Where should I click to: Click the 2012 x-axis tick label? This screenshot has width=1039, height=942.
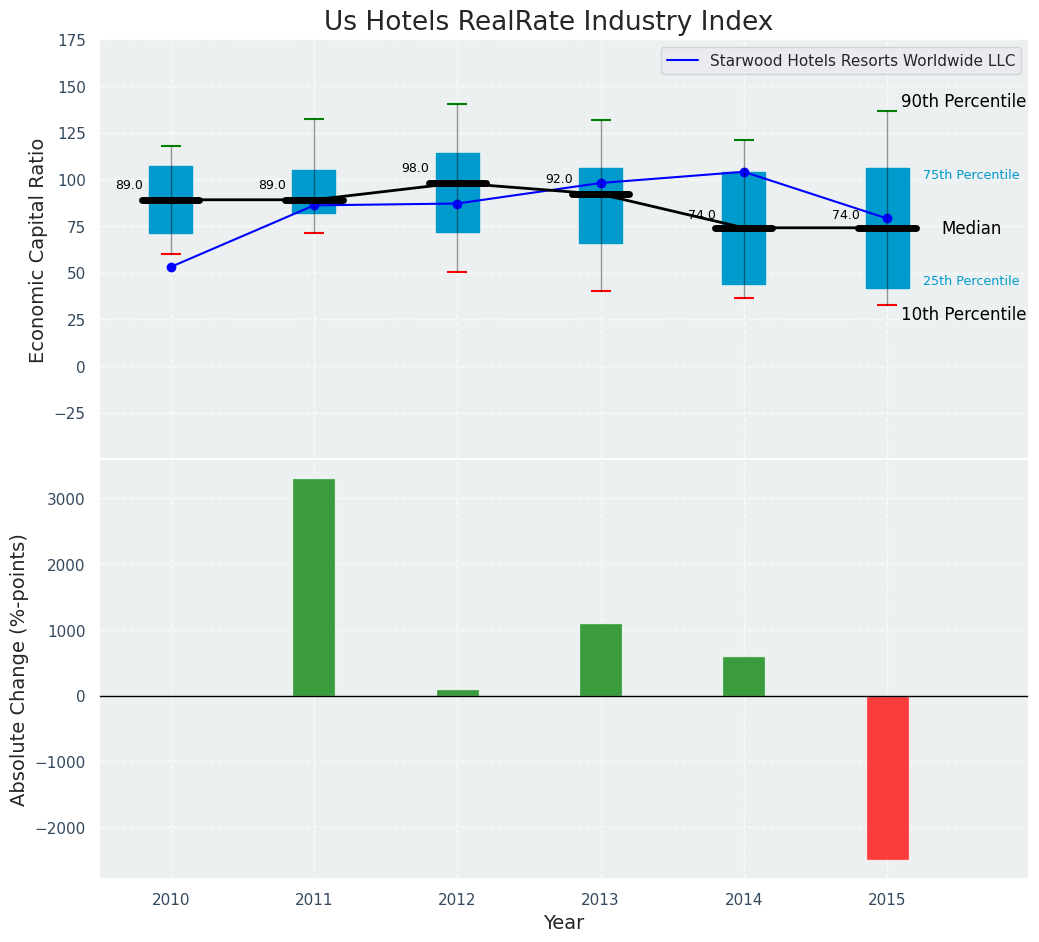(457, 899)
